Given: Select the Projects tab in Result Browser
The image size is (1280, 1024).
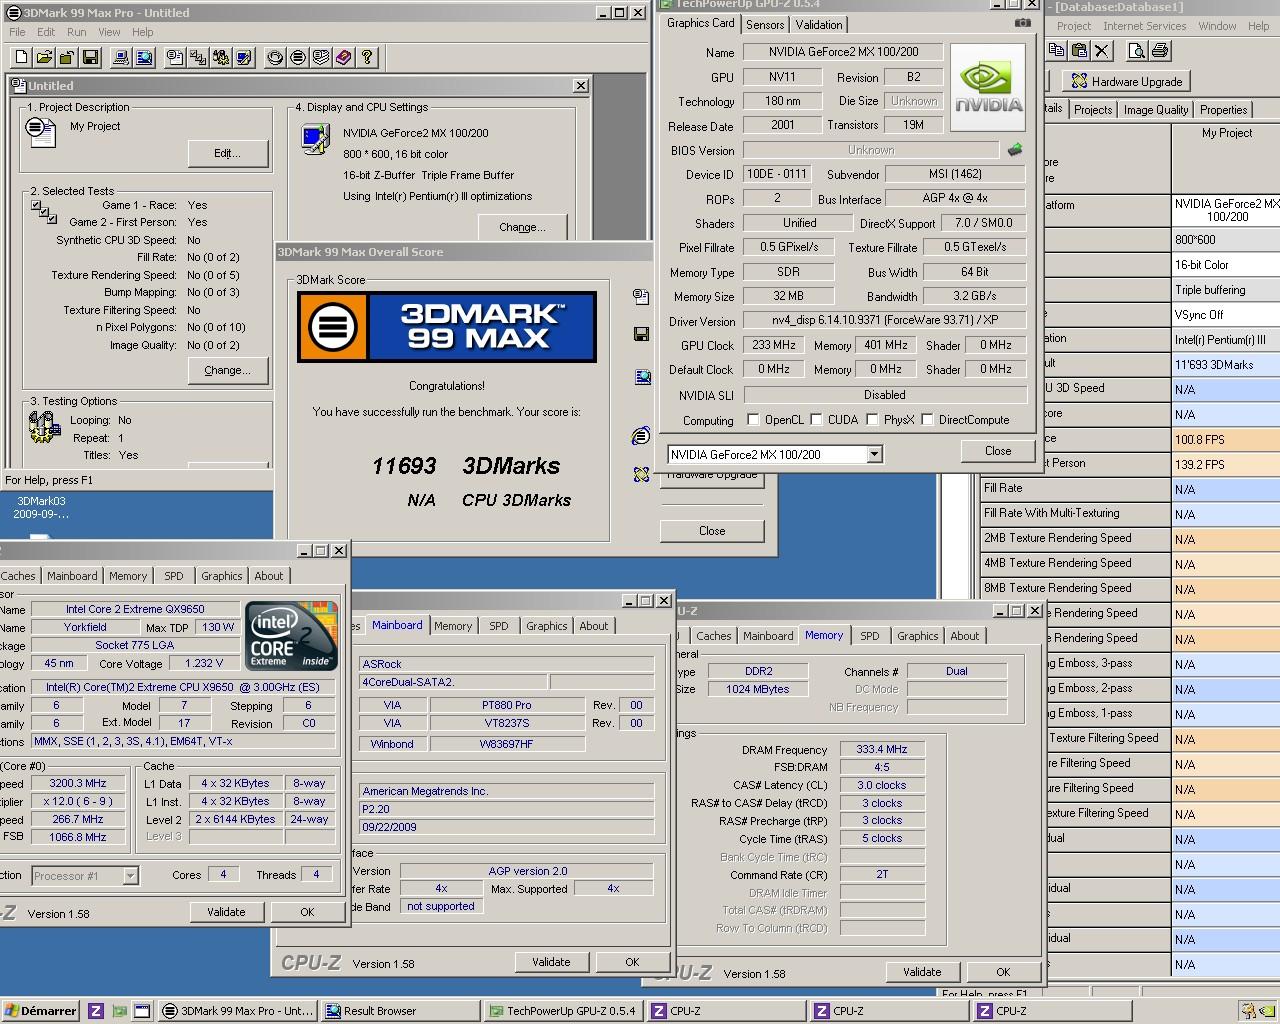Looking at the screenshot, I should 1093,110.
